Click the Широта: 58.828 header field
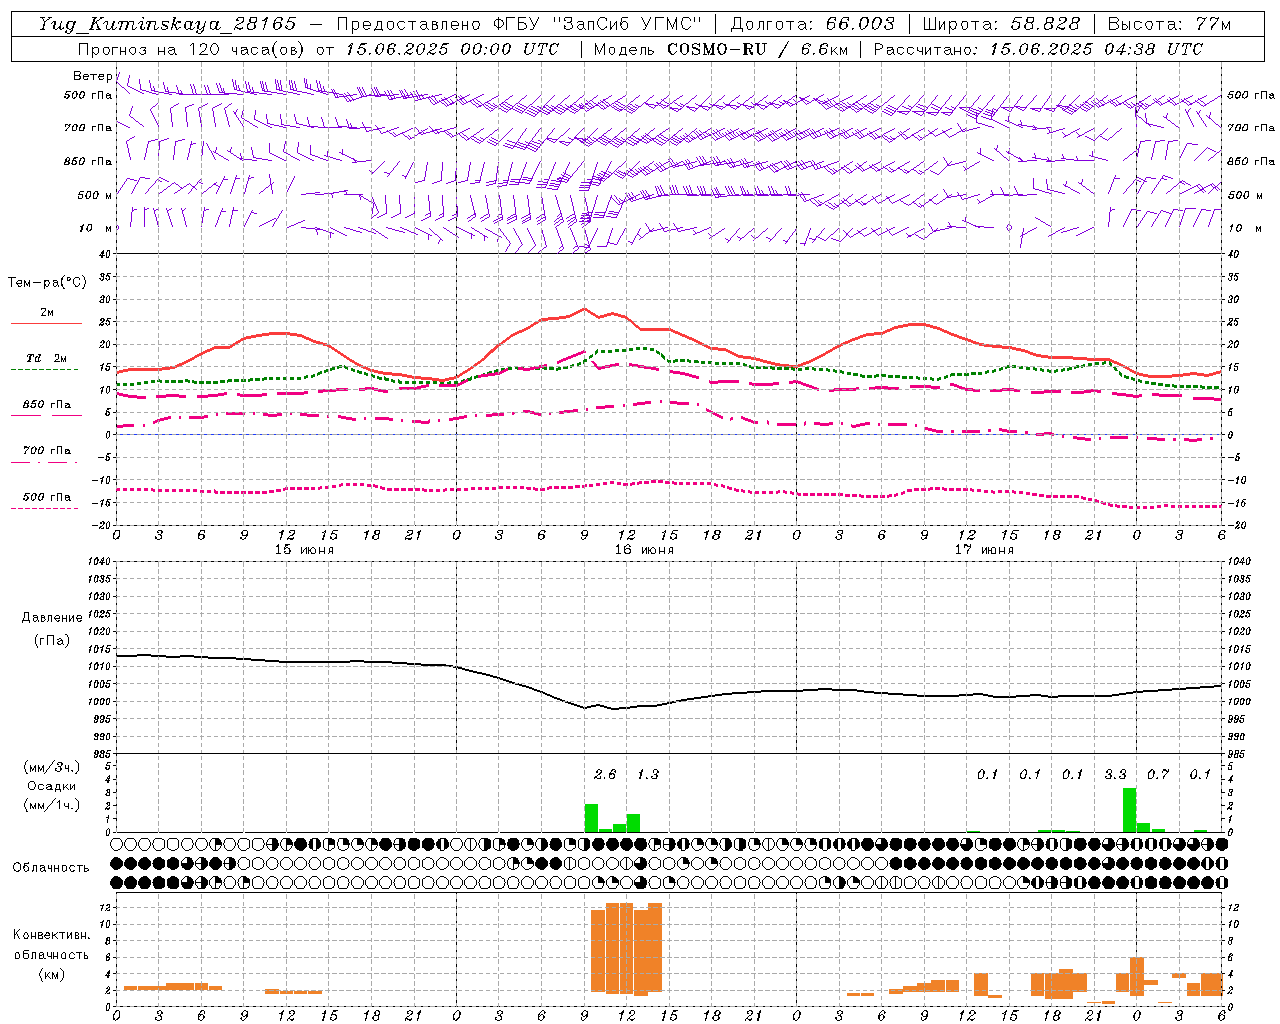 pos(1001,24)
